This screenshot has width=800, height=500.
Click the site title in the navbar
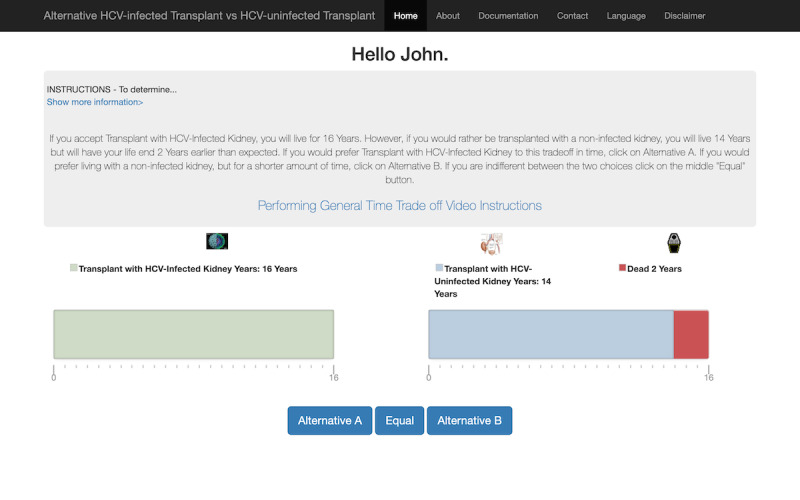point(209,16)
